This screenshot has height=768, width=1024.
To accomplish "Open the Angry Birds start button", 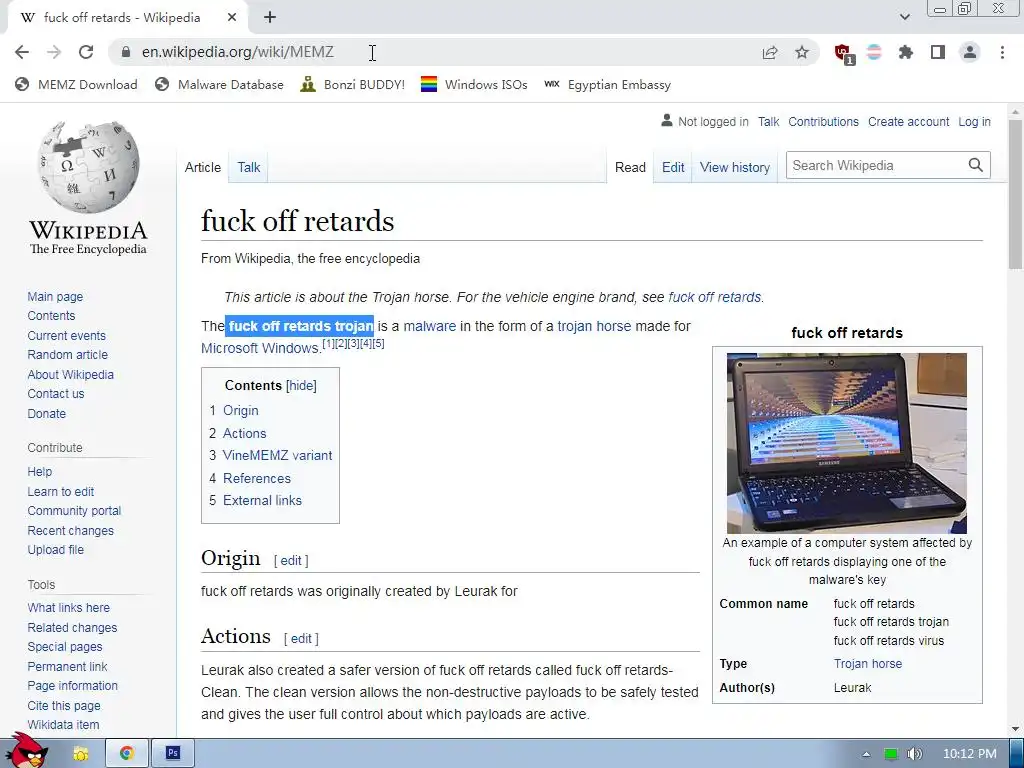I will (x=26, y=752).
